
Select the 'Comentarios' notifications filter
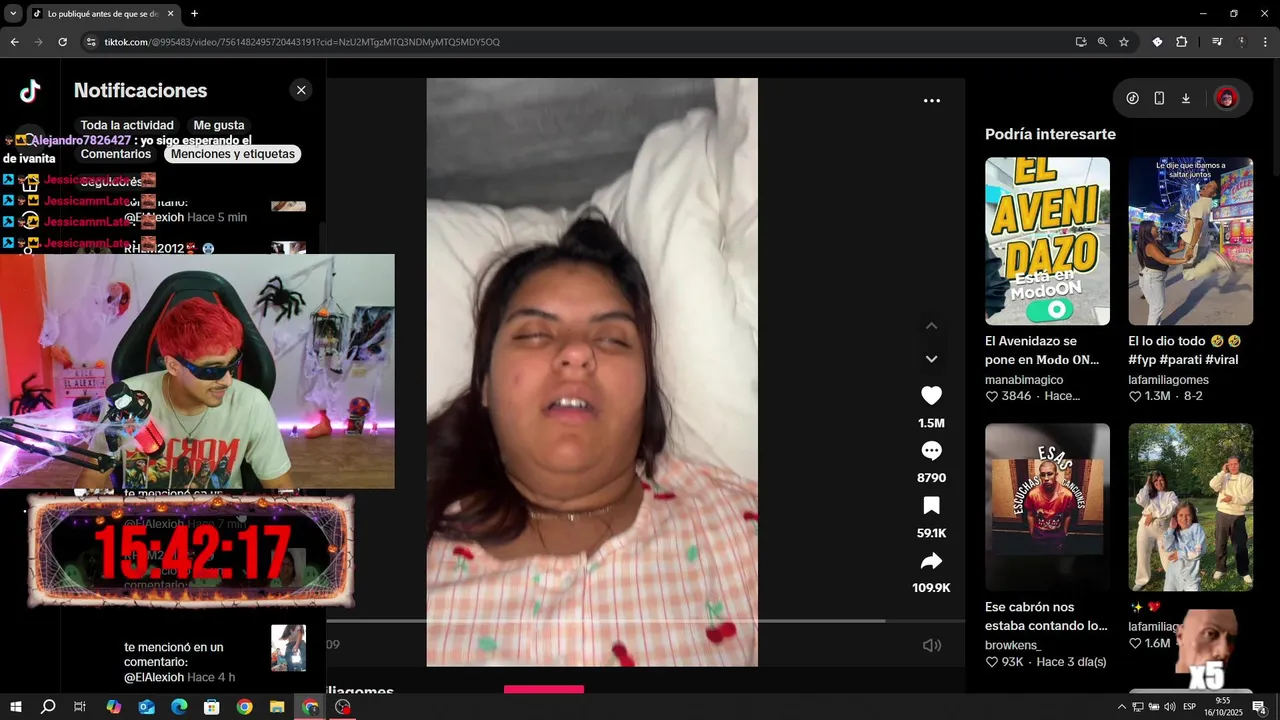(x=116, y=154)
